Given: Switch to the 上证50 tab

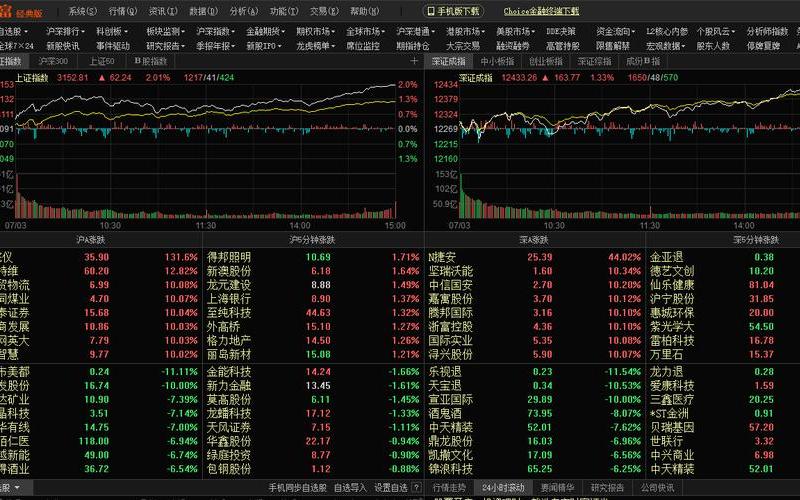Looking at the screenshot, I should pyautogui.click(x=102, y=62).
